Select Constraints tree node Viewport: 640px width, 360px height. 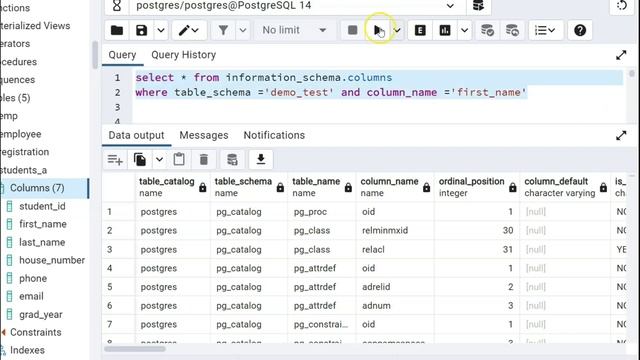click(36, 332)
